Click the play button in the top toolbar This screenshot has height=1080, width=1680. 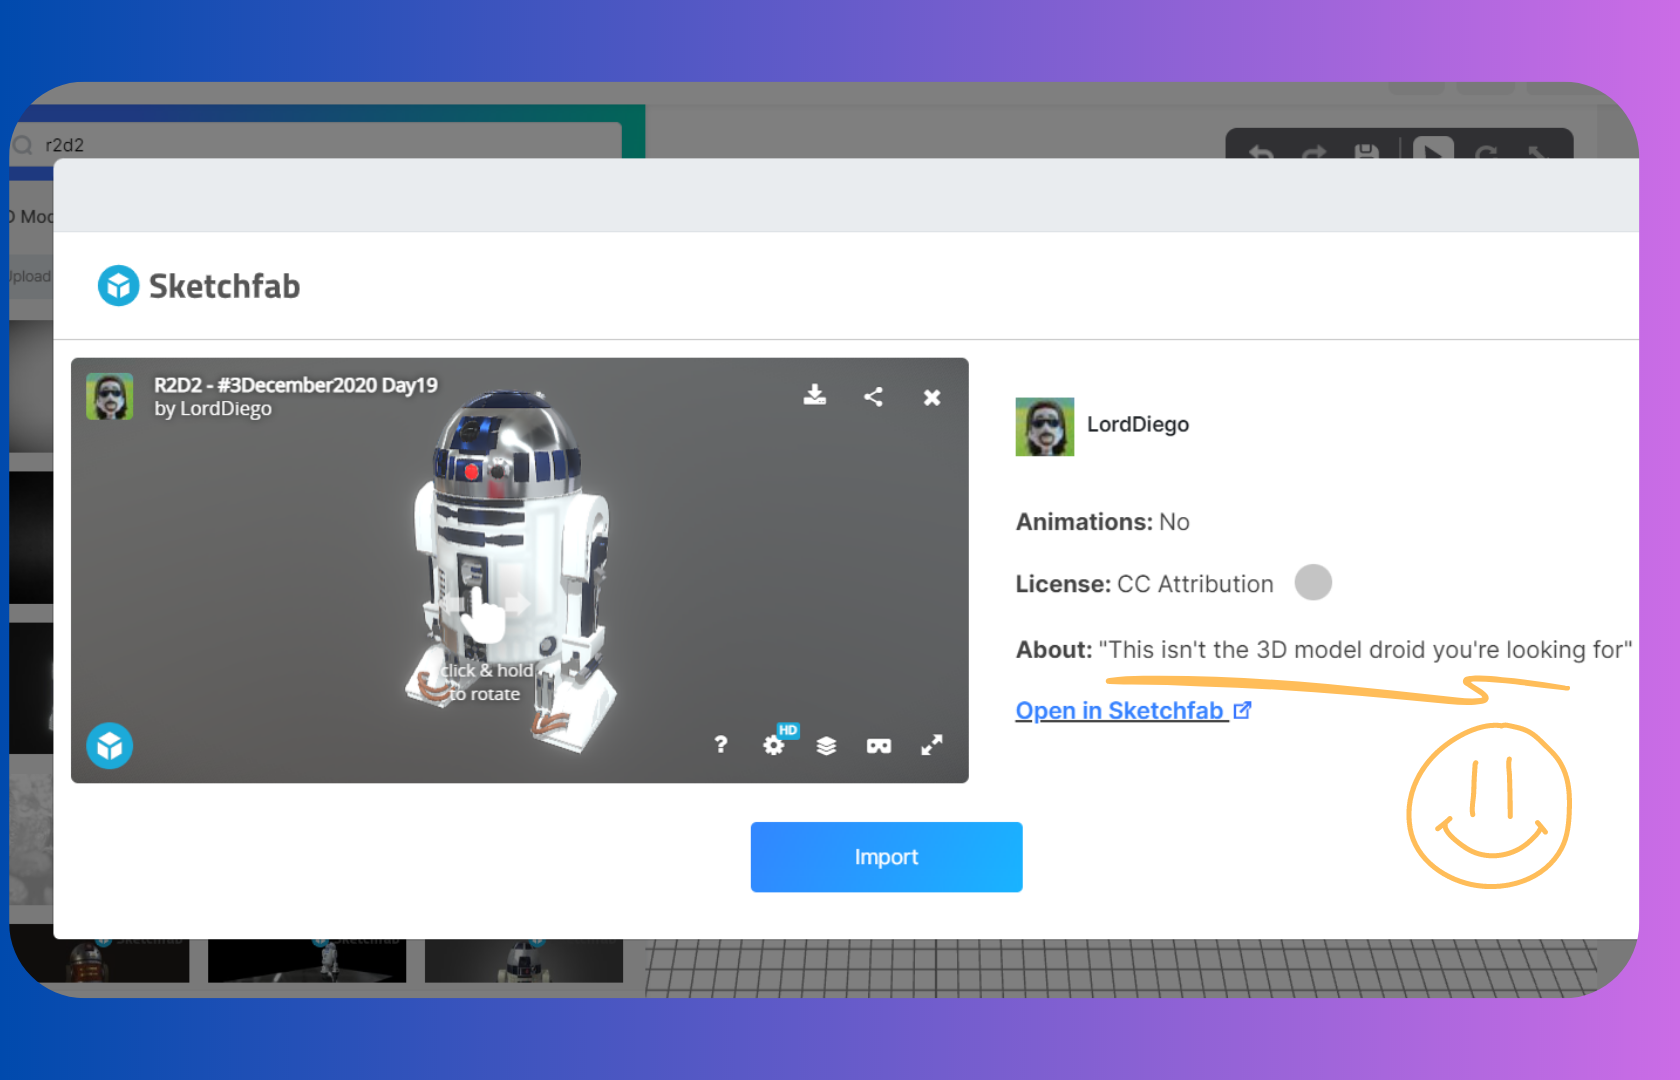coord(1433,152)
